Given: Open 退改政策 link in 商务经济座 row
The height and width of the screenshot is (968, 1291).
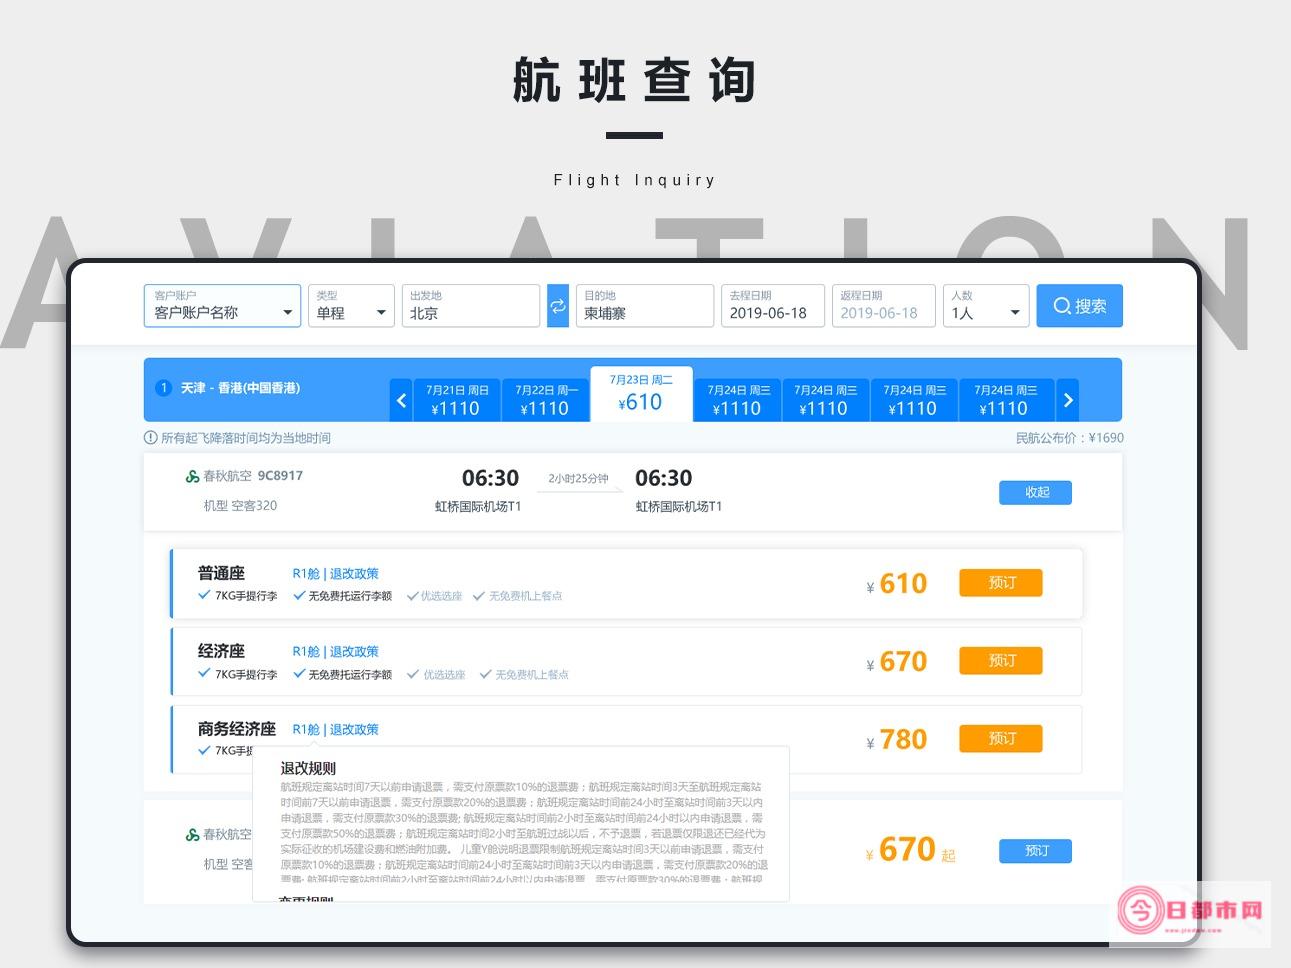Looking at the screenshot, I should [x=354, y=730].
